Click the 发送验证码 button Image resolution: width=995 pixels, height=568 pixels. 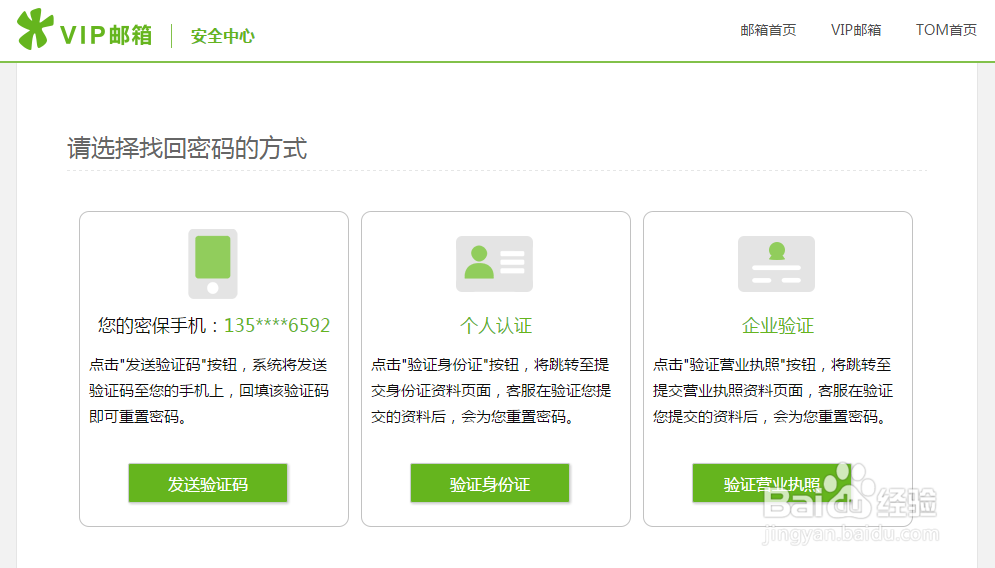coord(208,484)
